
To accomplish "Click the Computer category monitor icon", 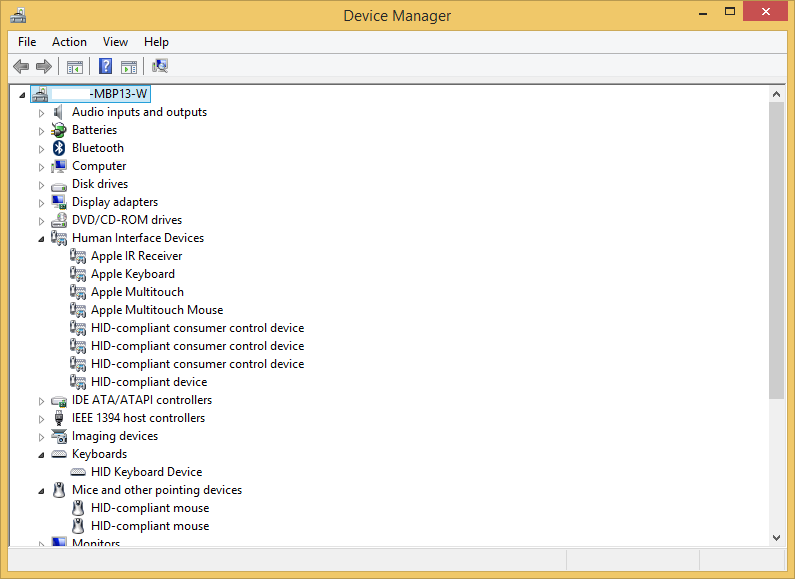I will [x=59, y=166].
